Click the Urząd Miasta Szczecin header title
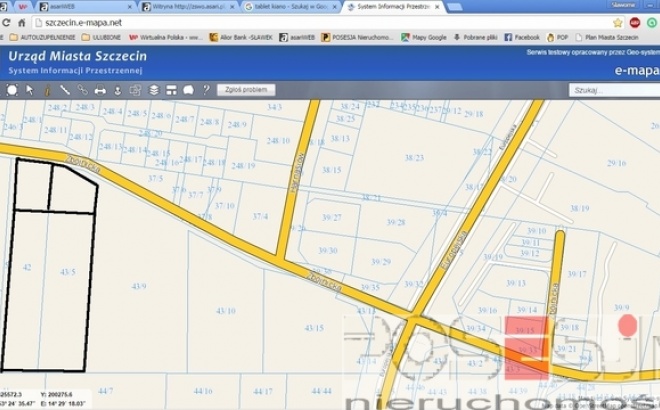The image size is (660, 410). pos(77,56)
